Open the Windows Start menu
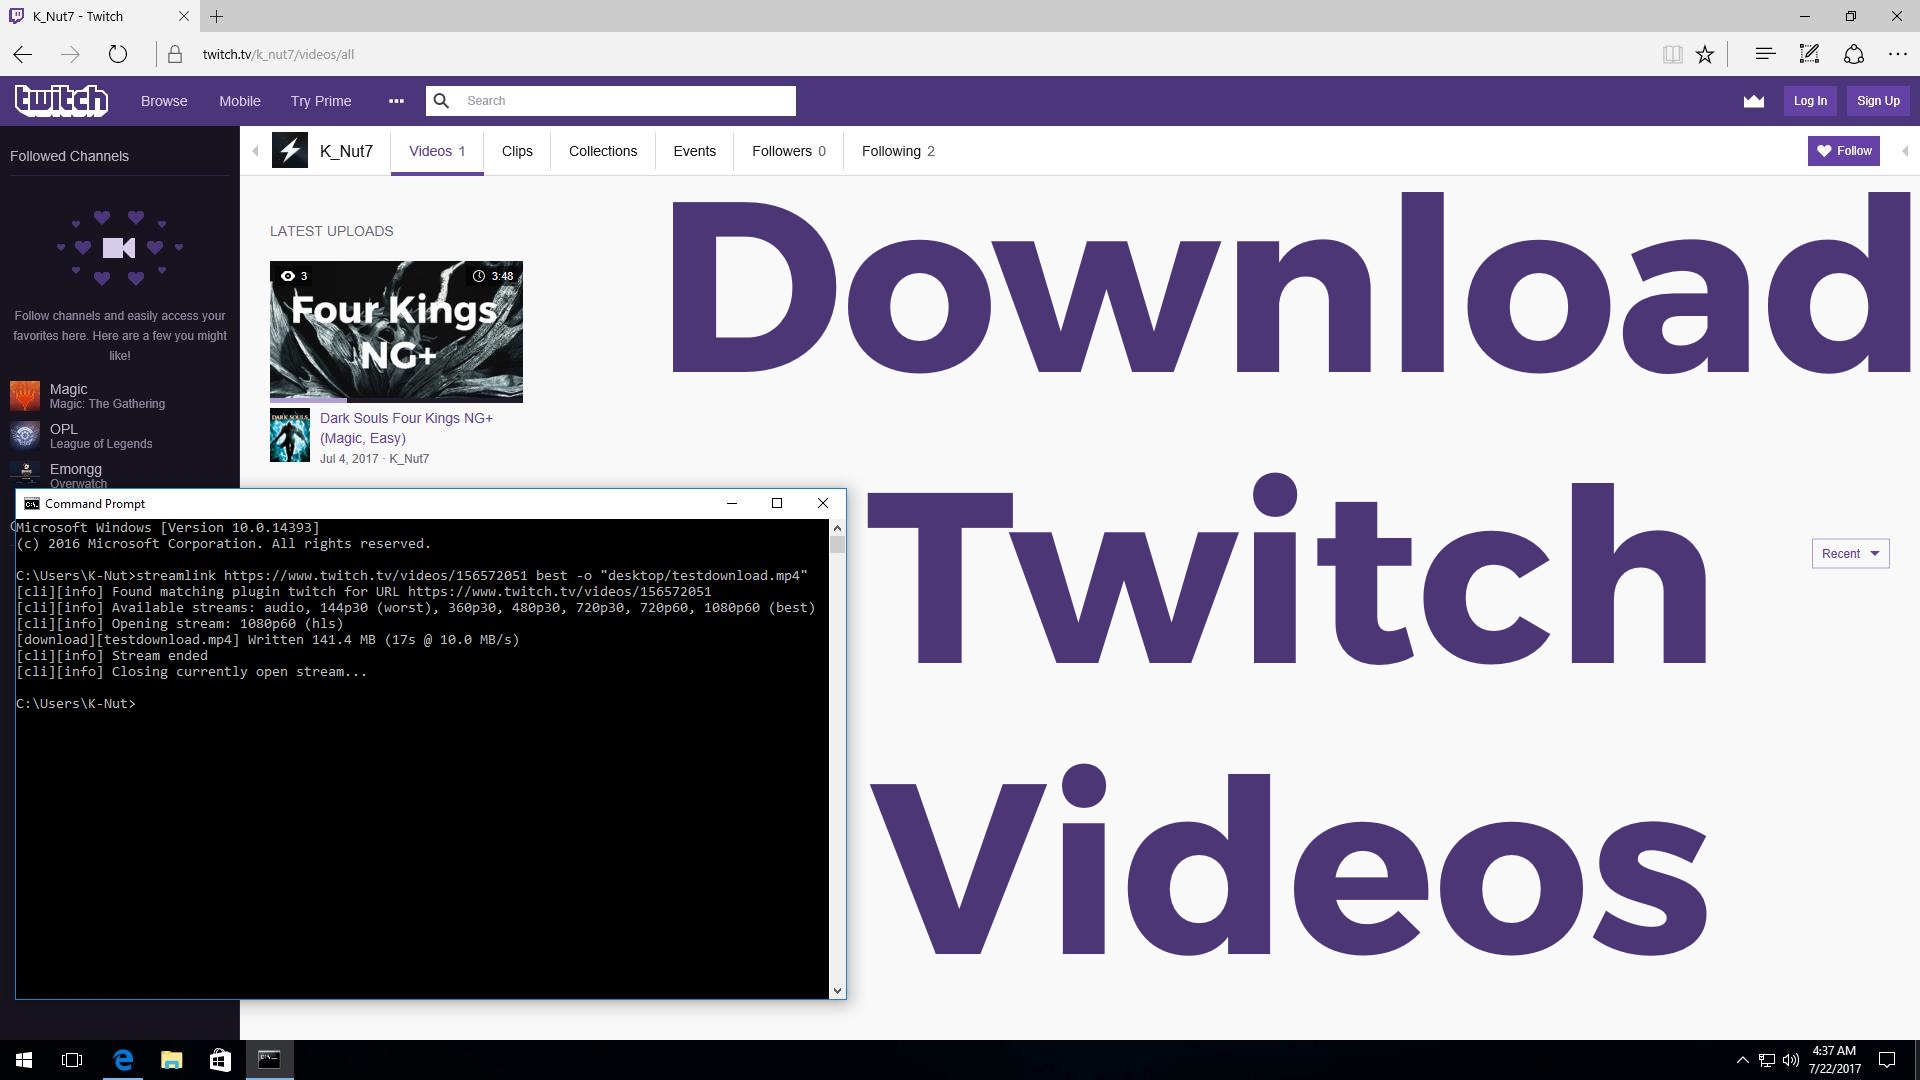This screenshot has height=1080, width=1920. pyautogui.click(x=24, y=1060)
